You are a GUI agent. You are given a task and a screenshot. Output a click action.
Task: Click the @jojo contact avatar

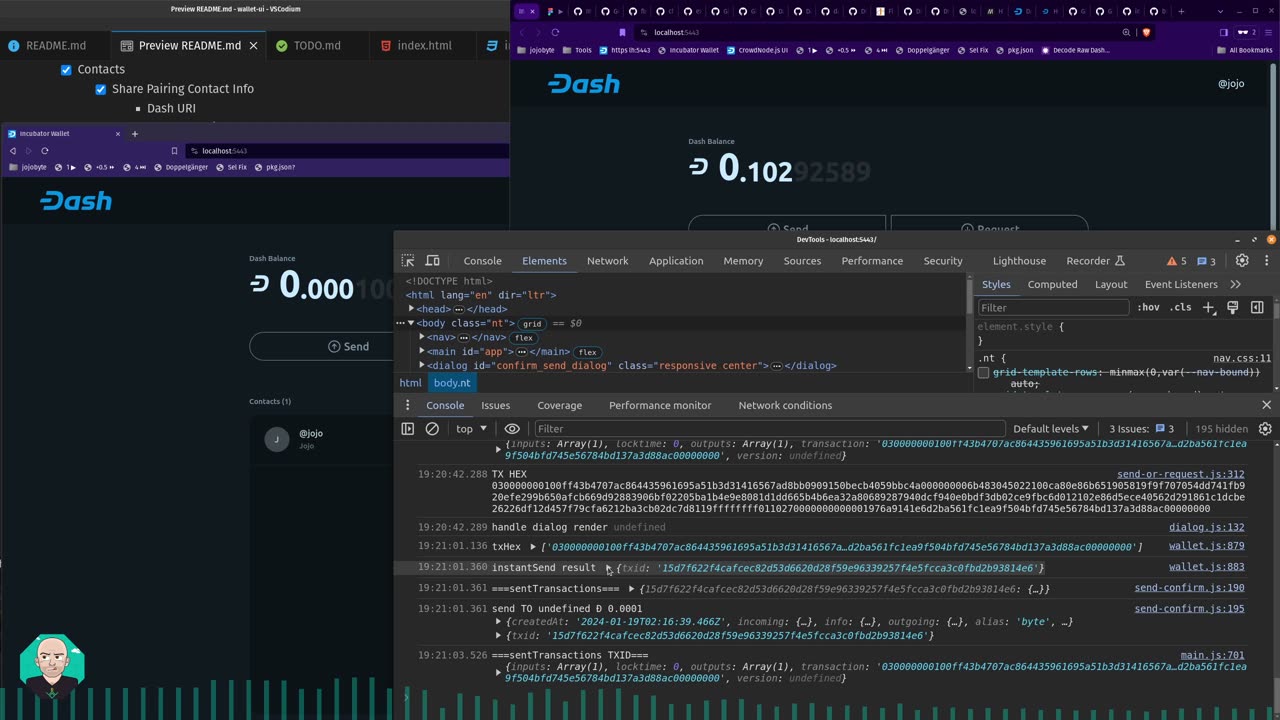(276, 439)
